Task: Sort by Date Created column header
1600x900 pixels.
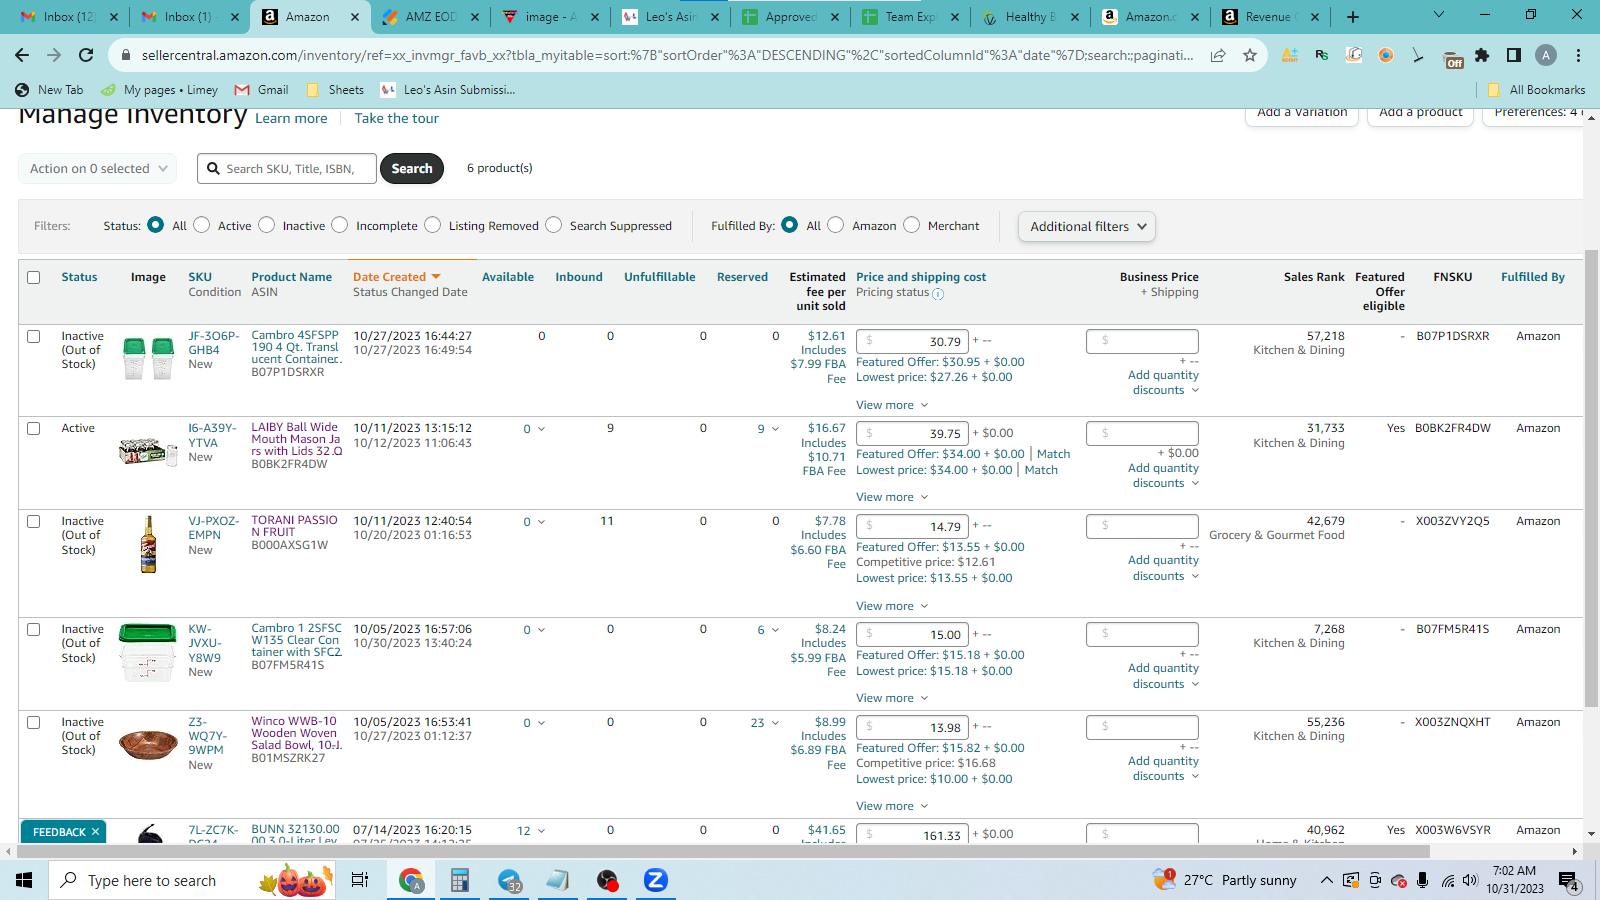Action: [x=396, y=277]
